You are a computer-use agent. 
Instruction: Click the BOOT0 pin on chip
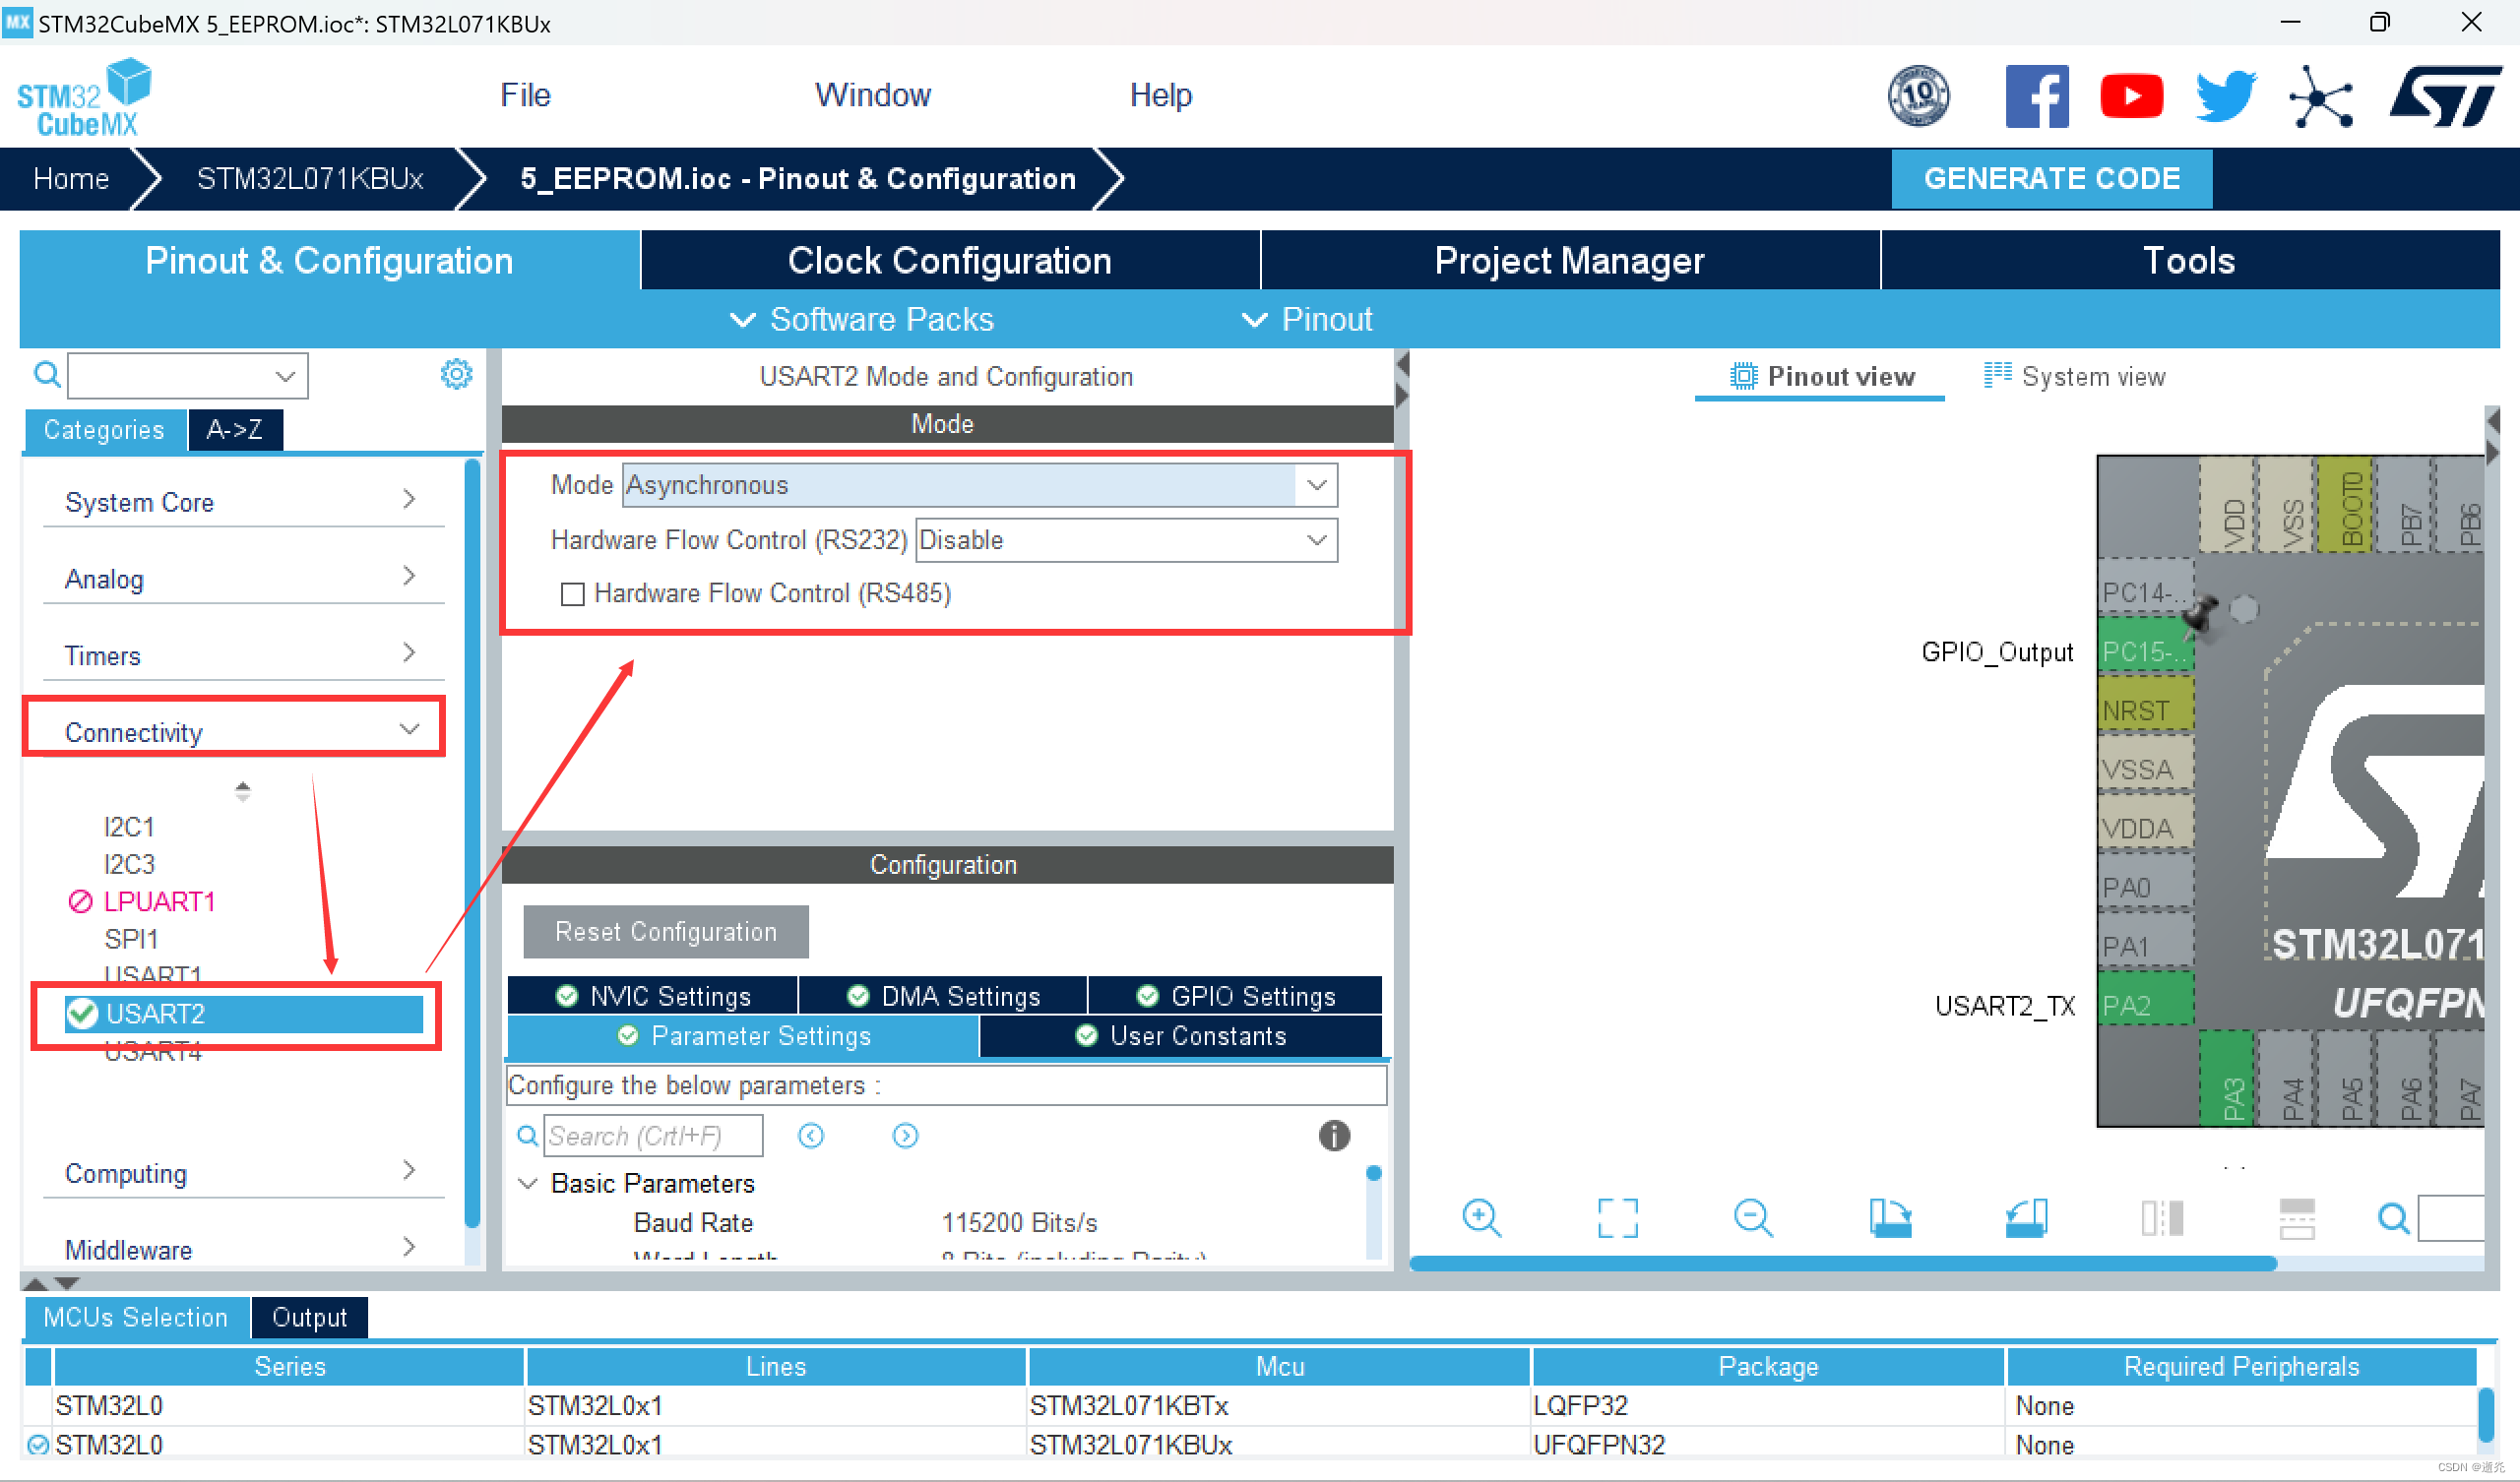pyautogui.click(x=2344, y=505)
